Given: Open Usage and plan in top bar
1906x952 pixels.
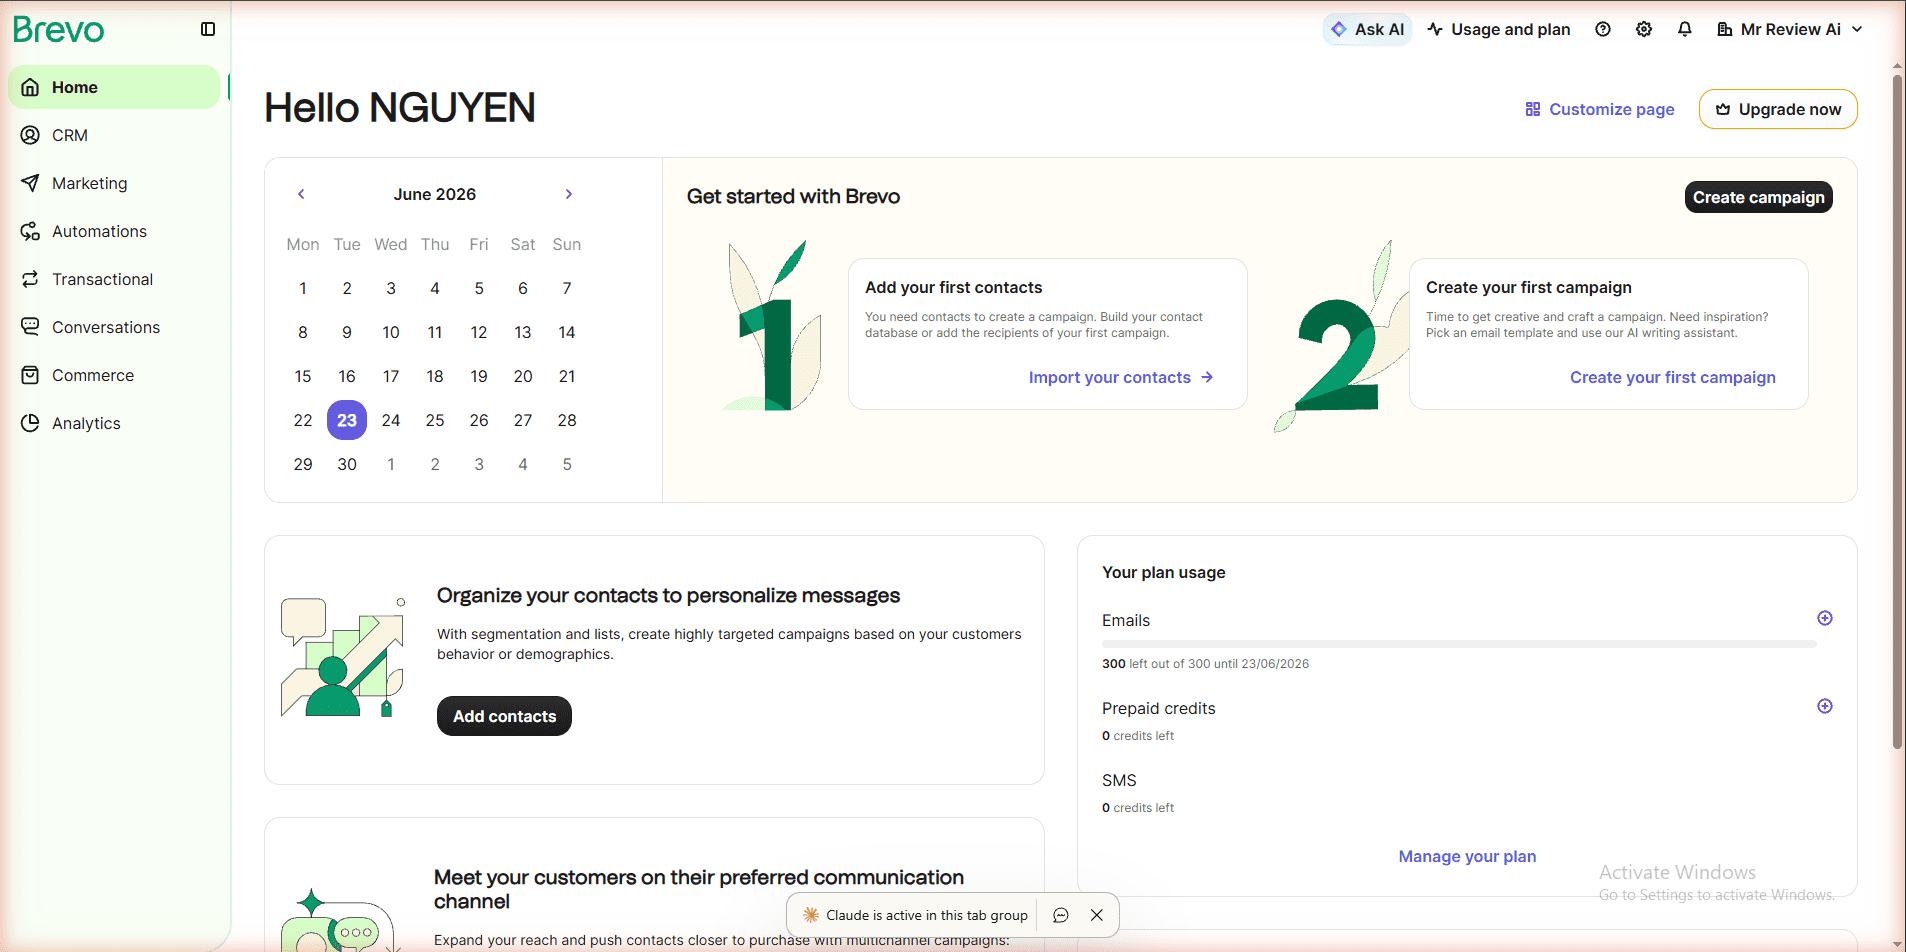Looking at the screenshot, I should [1499, 29].
